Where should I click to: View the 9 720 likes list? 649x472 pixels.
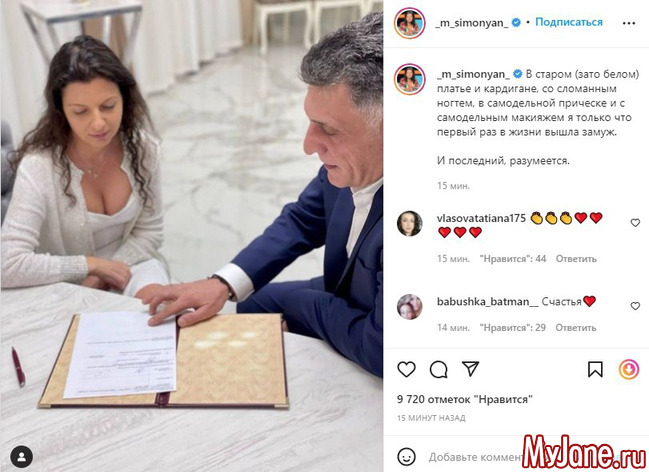(464, 399)
